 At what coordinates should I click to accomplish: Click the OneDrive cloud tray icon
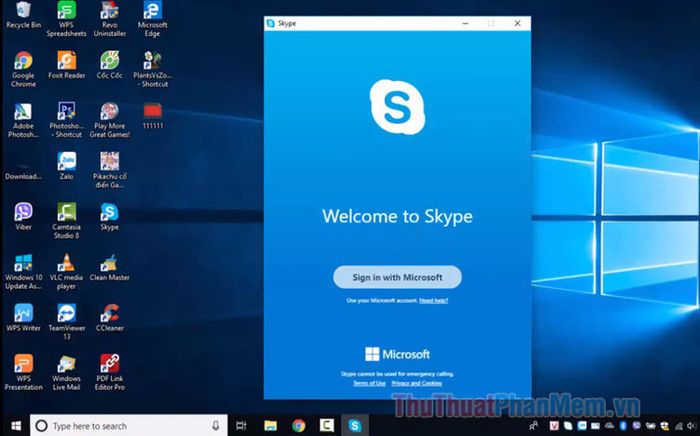coord(609,426)
